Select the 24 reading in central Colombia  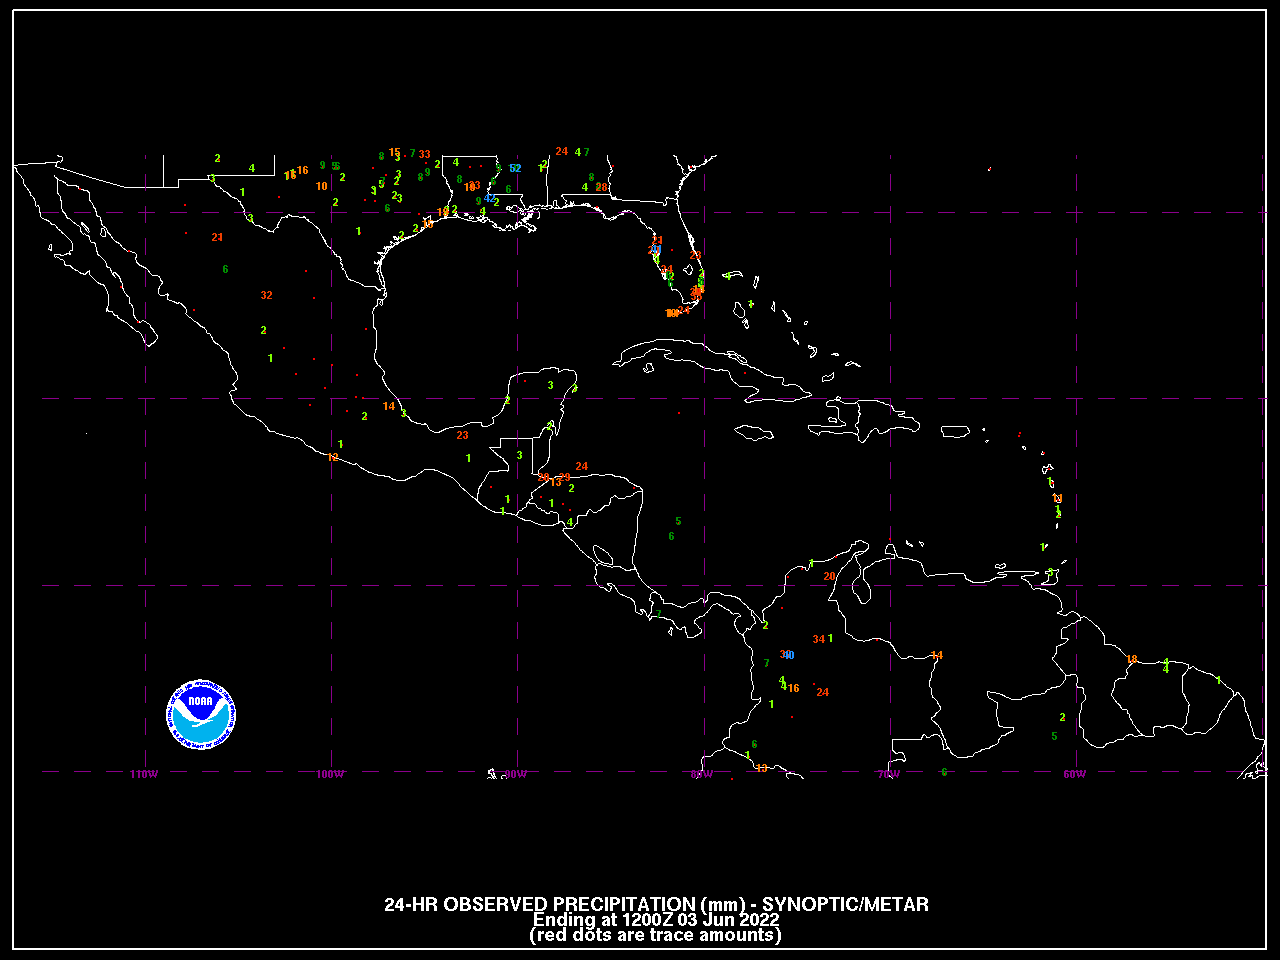pyautogui.click(x=822, y=692)
